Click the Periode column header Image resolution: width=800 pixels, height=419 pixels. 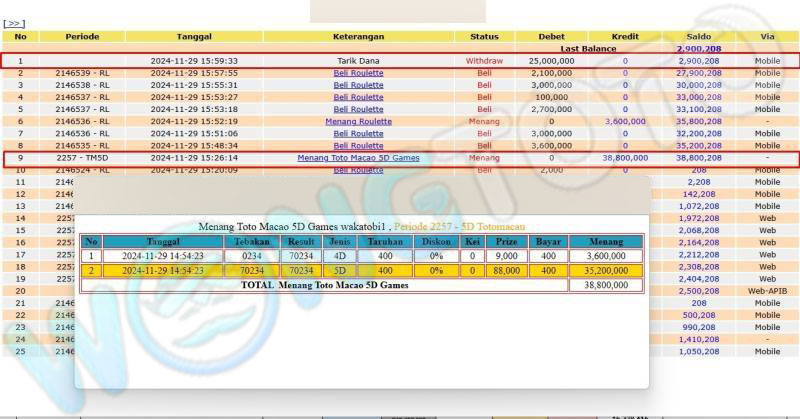point(82,36)
